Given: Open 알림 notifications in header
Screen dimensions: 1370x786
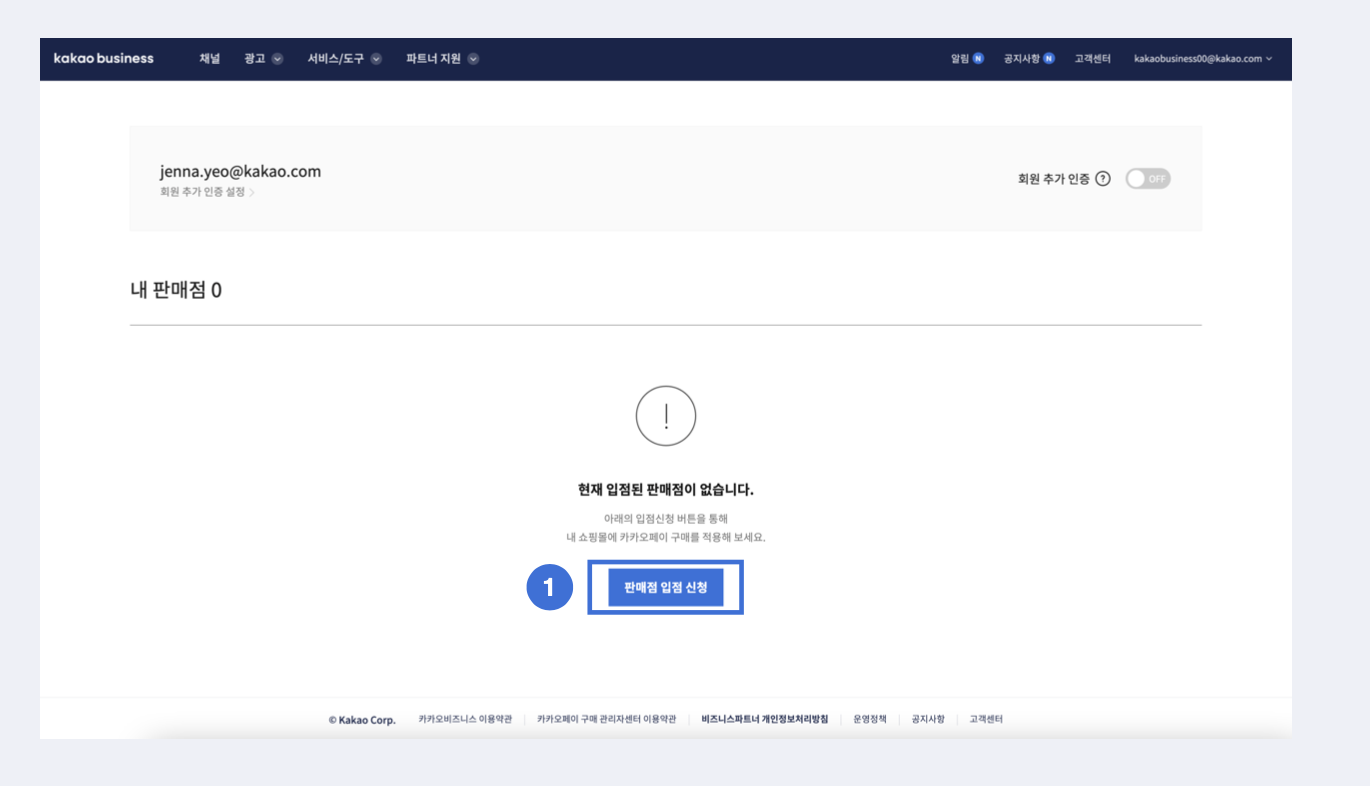Looking at the screenshot, I should 967,59.
